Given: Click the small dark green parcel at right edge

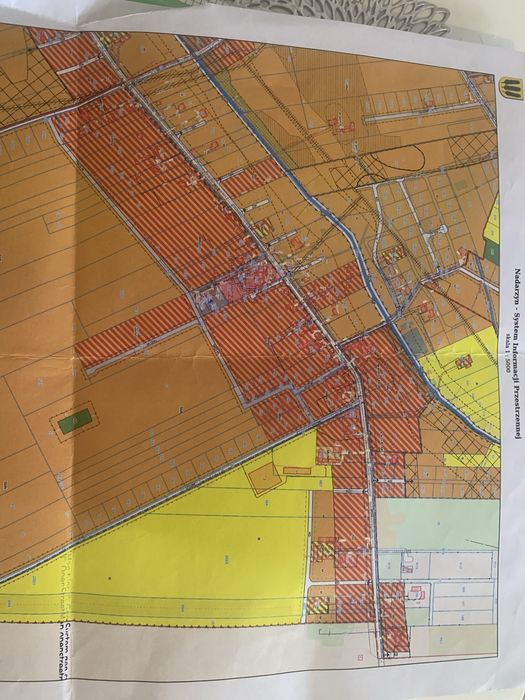Looking at the screenshot, I should tap(492, 253).
